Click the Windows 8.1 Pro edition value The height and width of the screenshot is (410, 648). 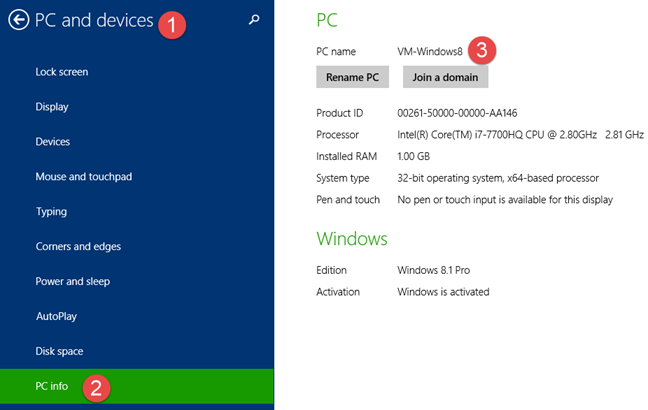434,270
